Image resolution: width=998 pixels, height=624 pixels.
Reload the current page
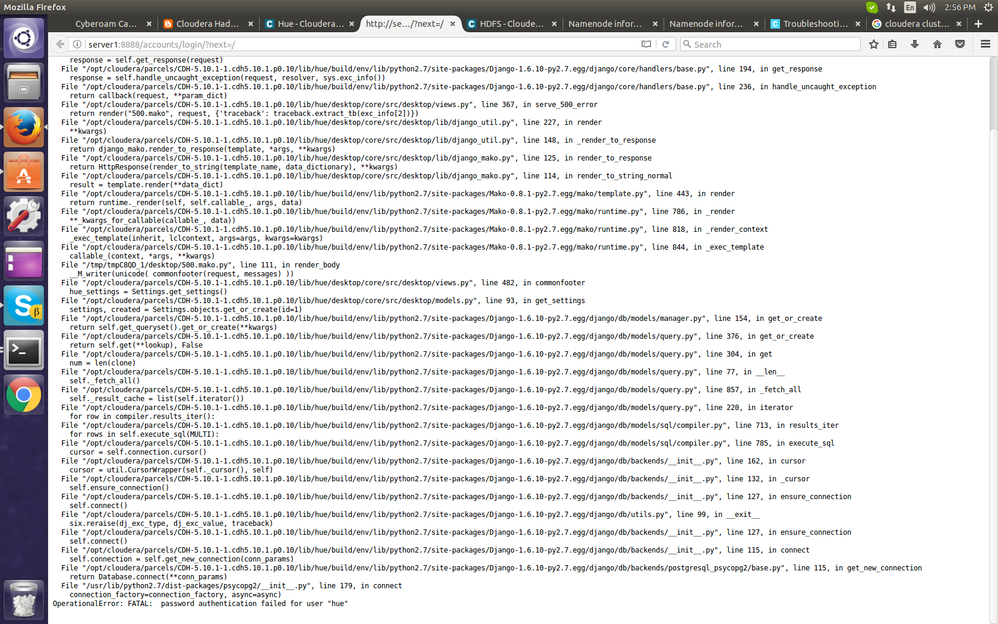coord(665,44)
